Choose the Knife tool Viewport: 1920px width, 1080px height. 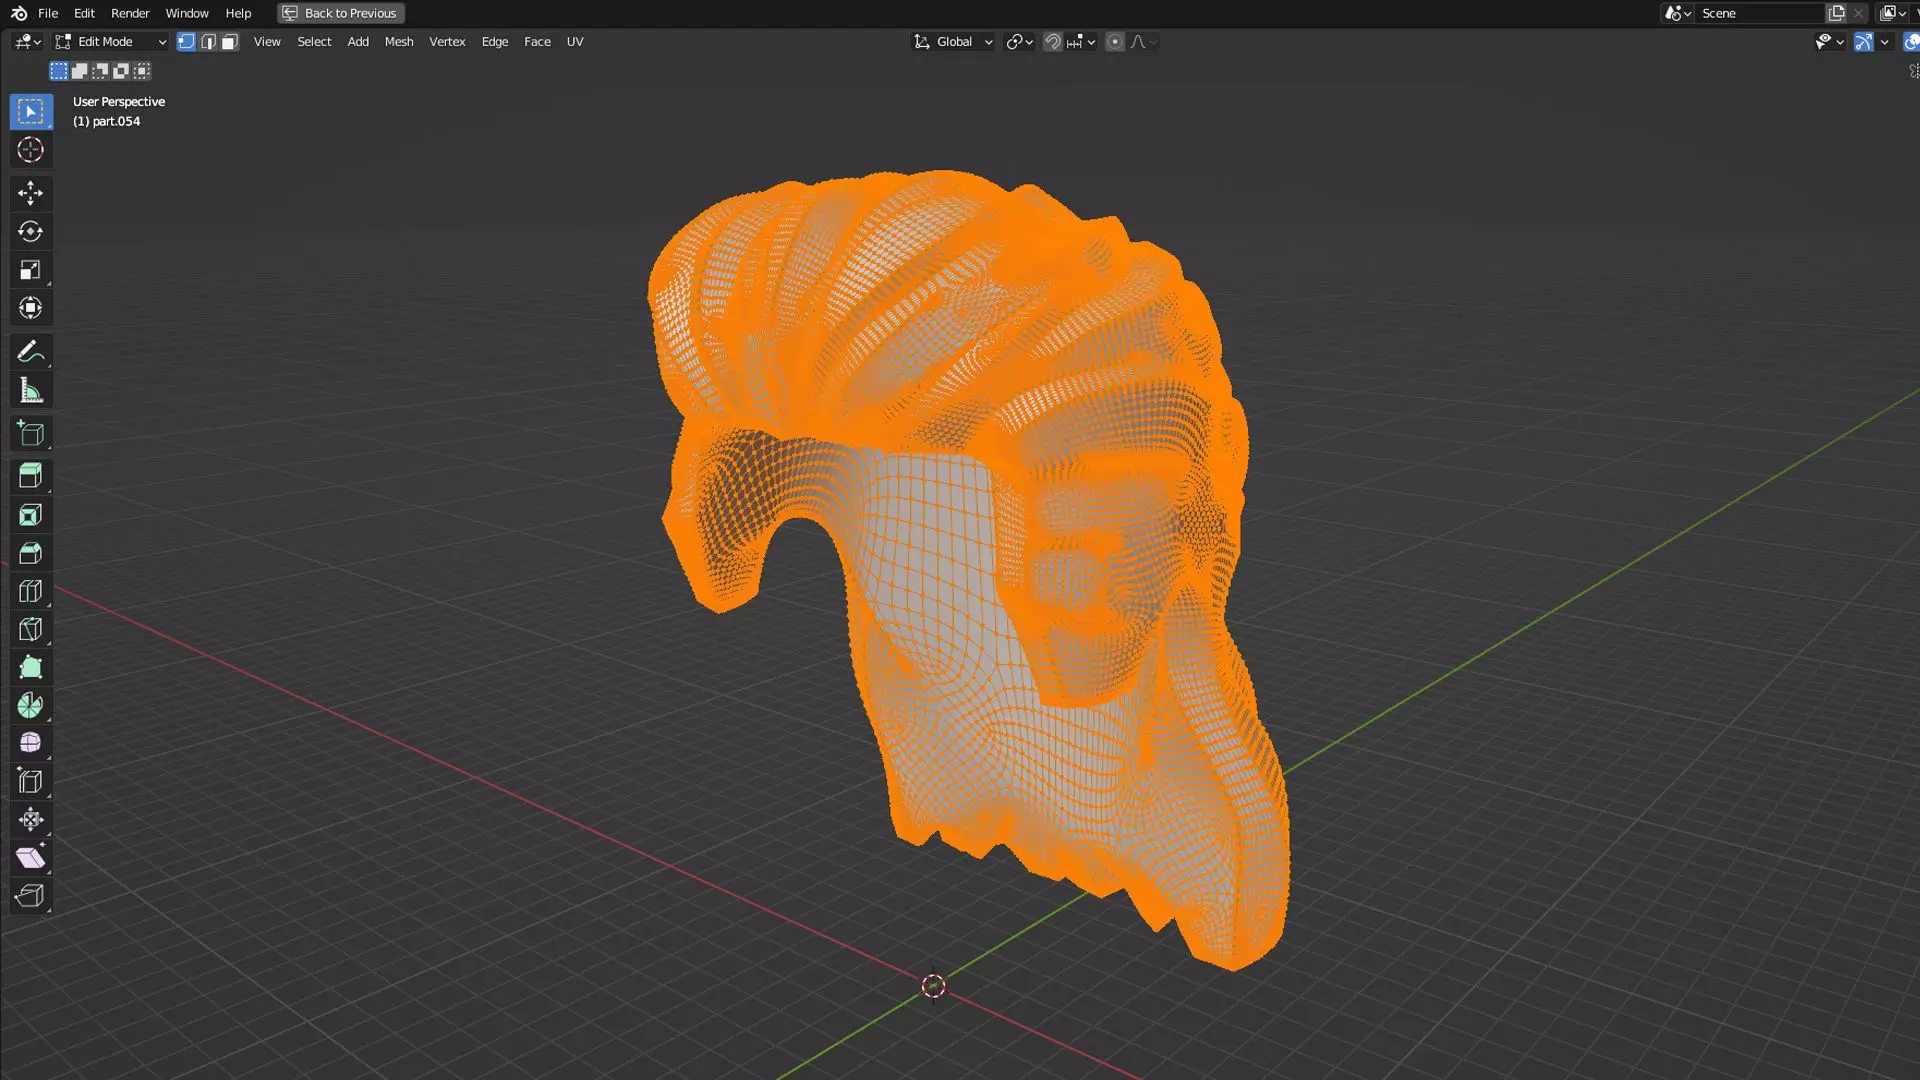[x=31, y=629]
